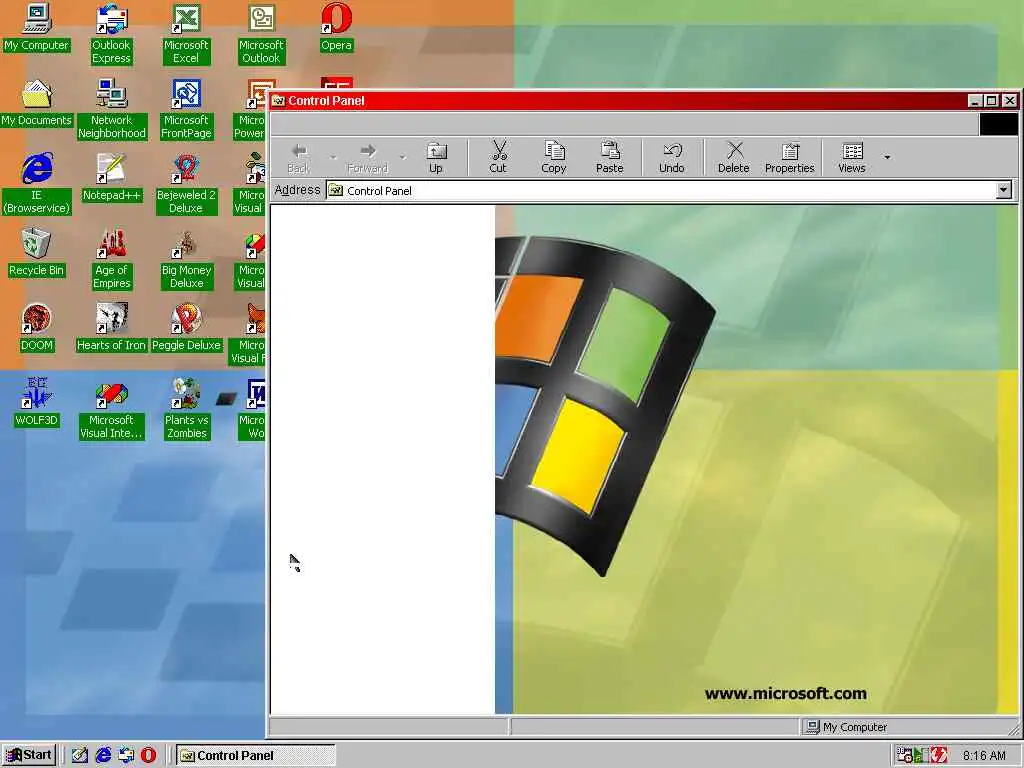Select the IE (Browservice) desktop icon
The height and width of the screenshot is (768, 1024).
tap(37, 184)
